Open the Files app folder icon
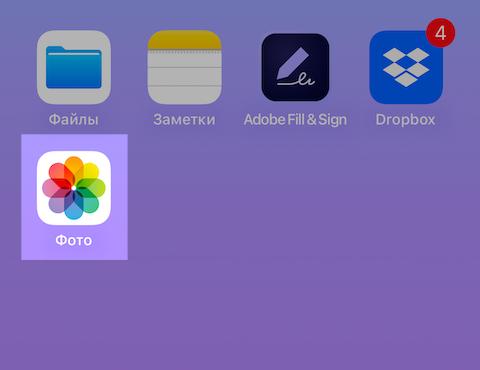This screenshot has height=370, width=480. 74,67
